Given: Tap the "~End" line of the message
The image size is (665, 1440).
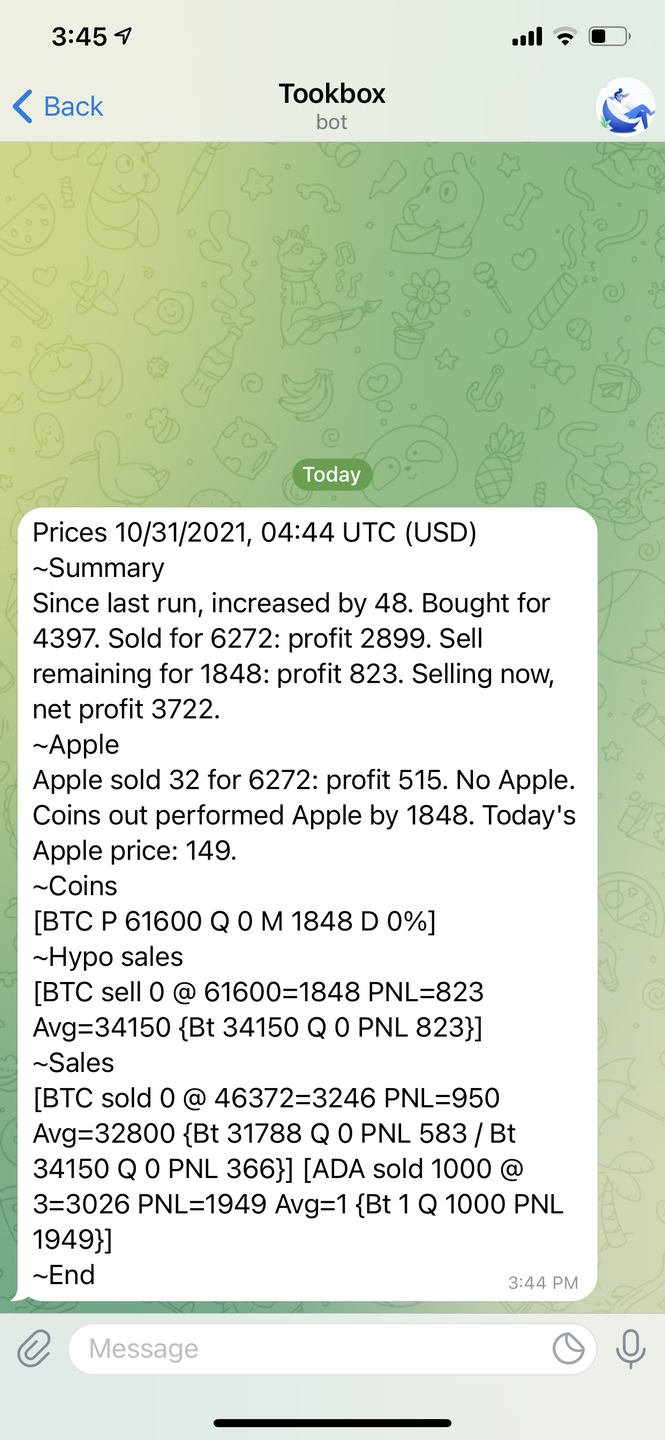Looking at the screenshot, I should coord(65,1275).
